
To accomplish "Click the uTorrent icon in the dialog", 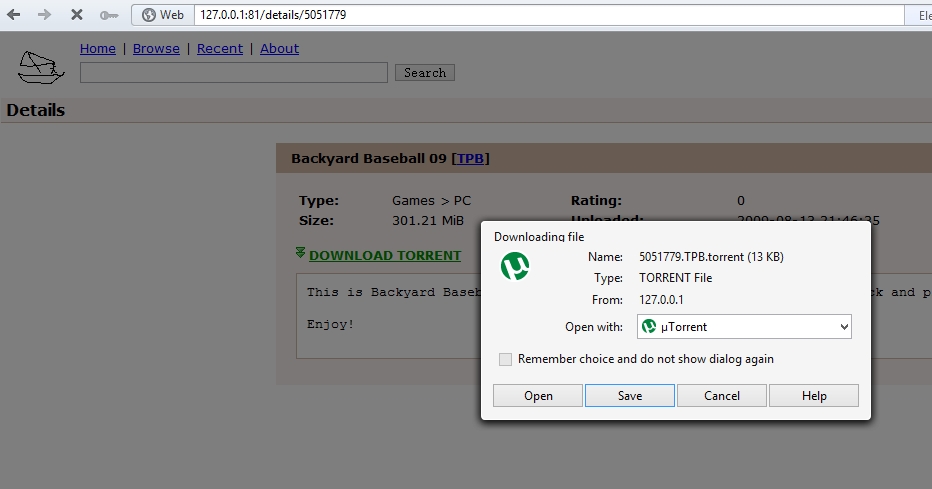I will [515, 266].
